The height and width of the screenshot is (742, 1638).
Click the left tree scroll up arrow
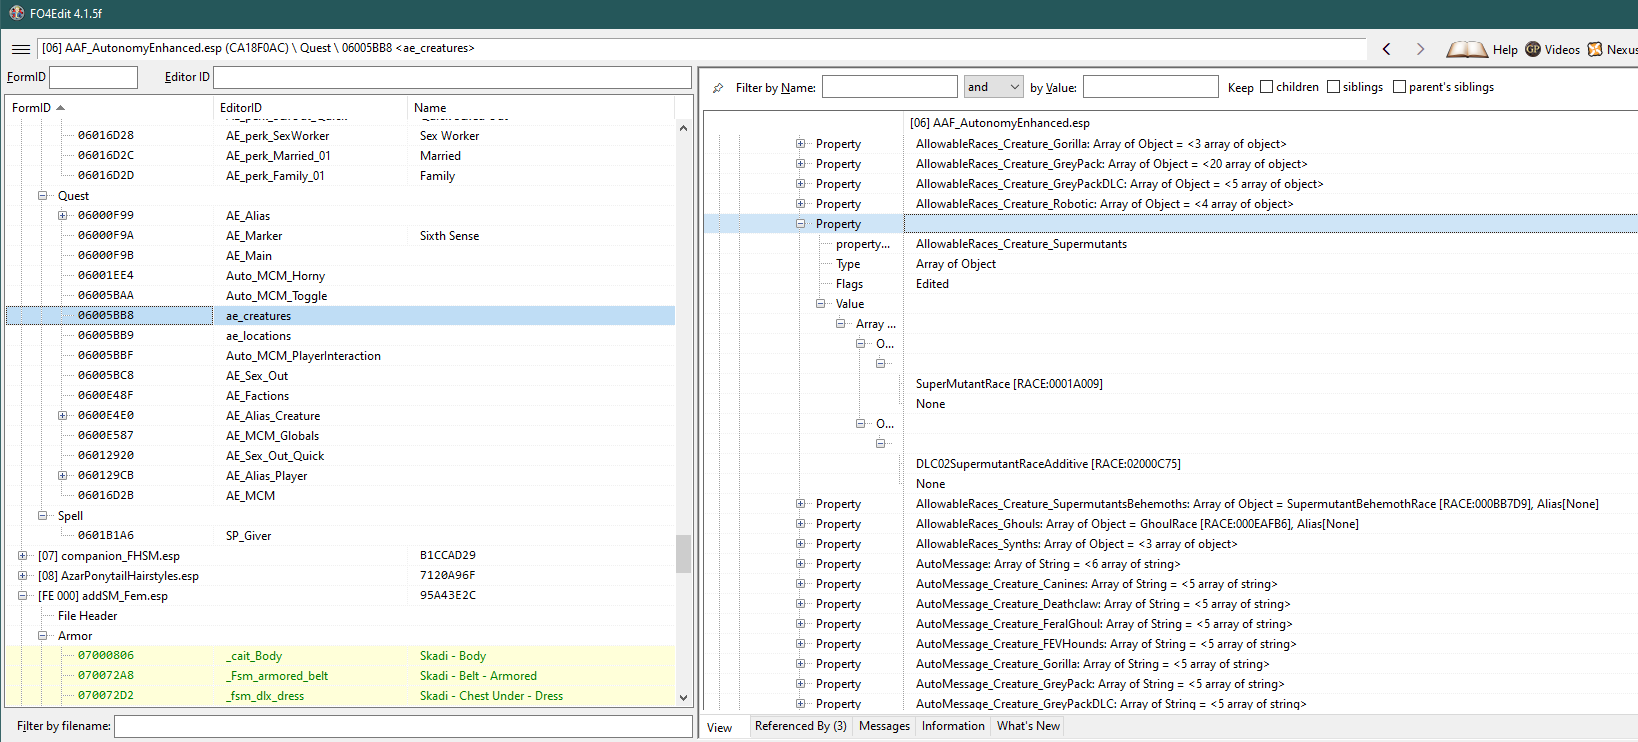click(684, 128)
